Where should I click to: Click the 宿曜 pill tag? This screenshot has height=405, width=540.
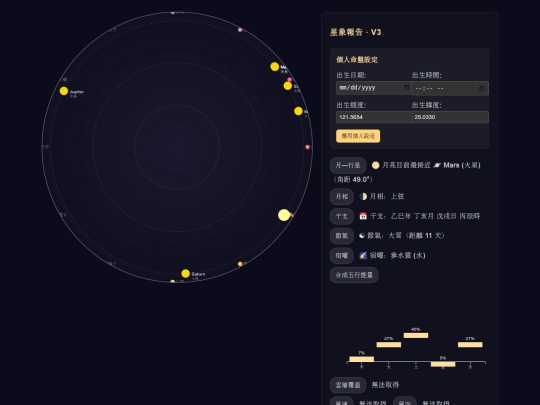[342, 255]
